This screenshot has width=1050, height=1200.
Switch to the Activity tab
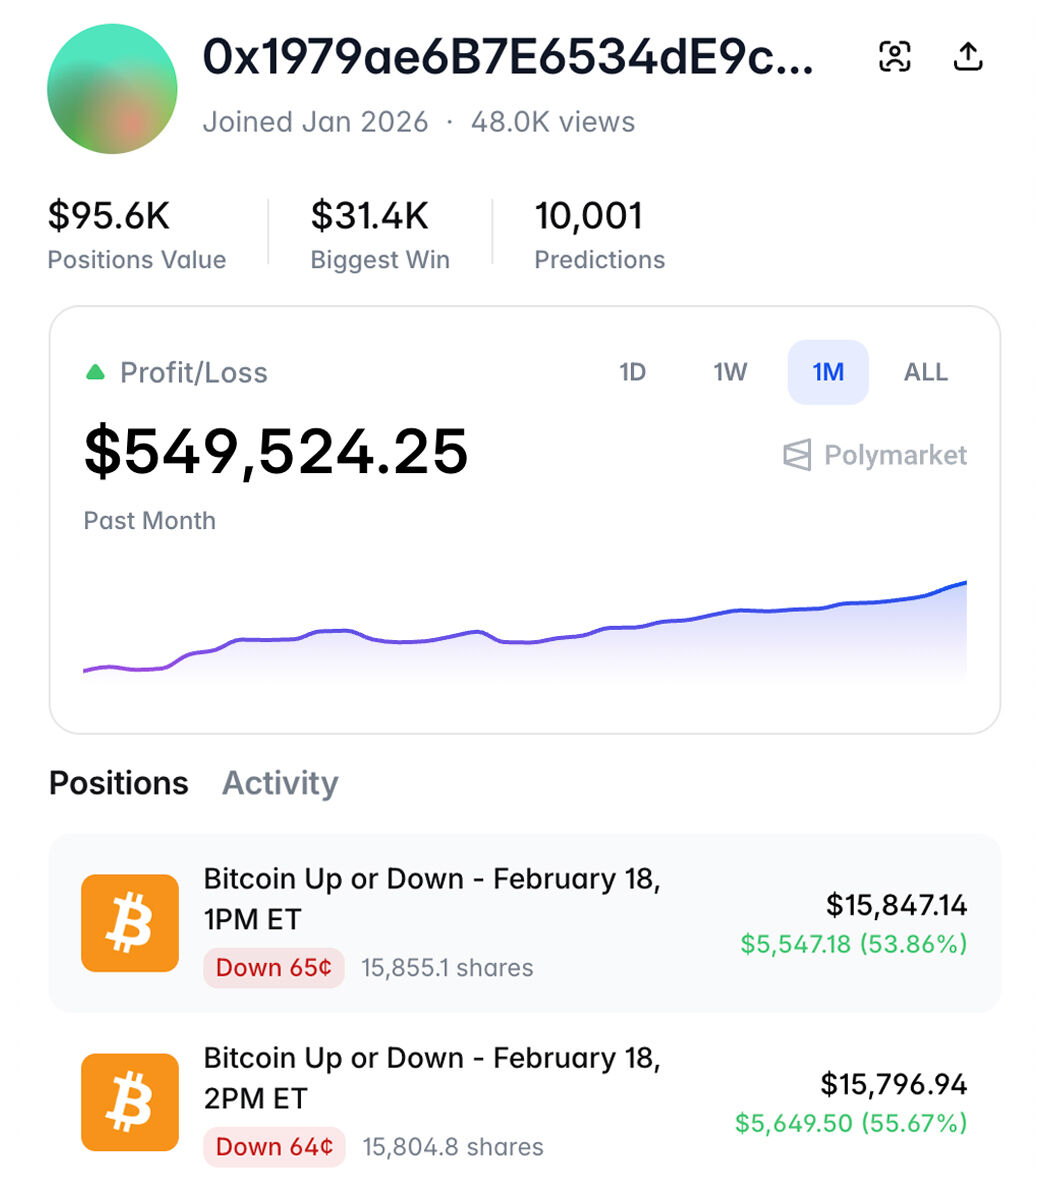(x=280, y=783)
